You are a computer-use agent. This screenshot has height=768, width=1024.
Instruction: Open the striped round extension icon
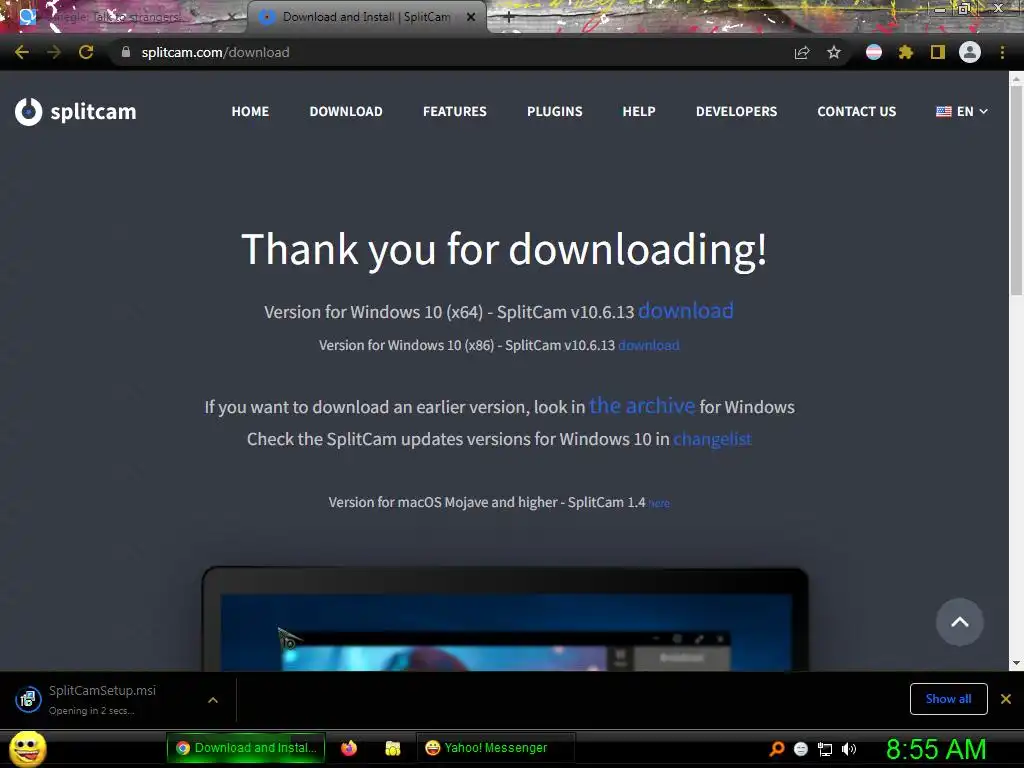click(x=874, y=52)
